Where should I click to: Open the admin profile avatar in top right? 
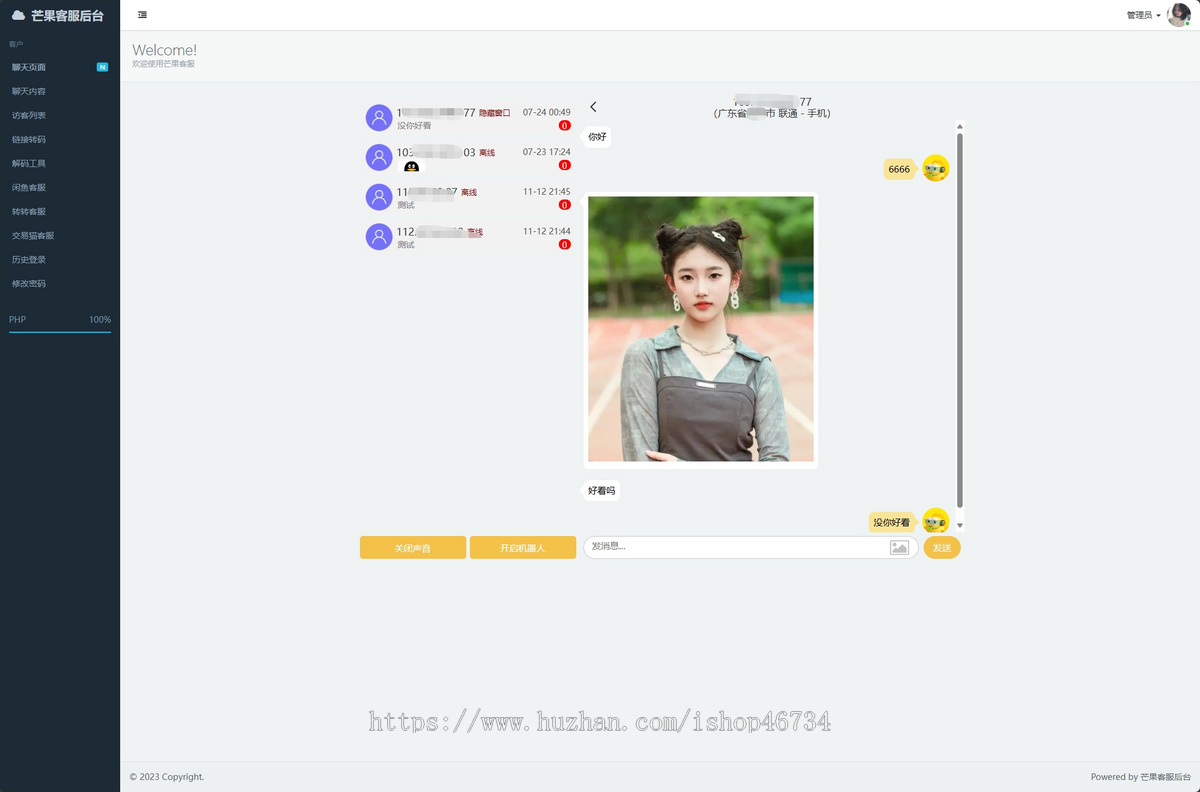point(1179,15)
